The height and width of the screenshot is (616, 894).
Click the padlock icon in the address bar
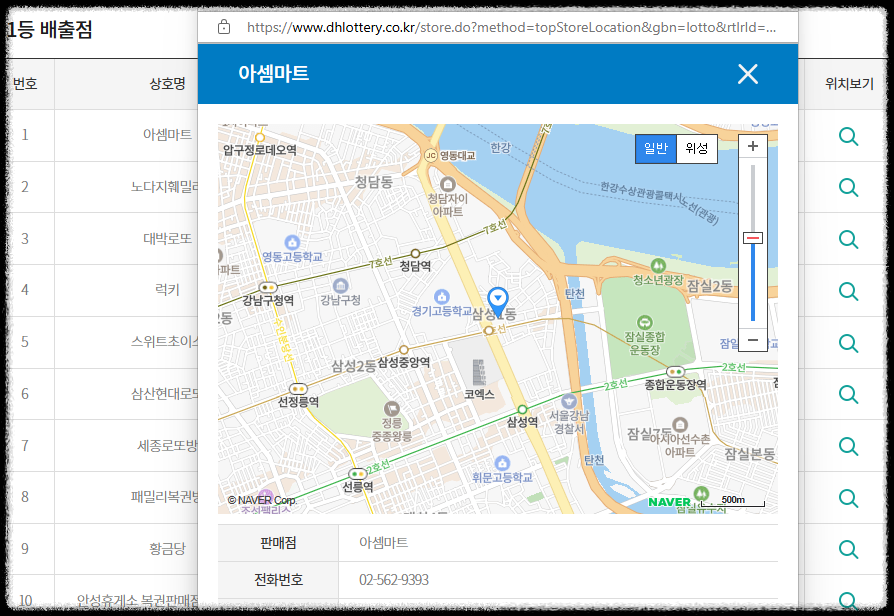coord(224,27)
